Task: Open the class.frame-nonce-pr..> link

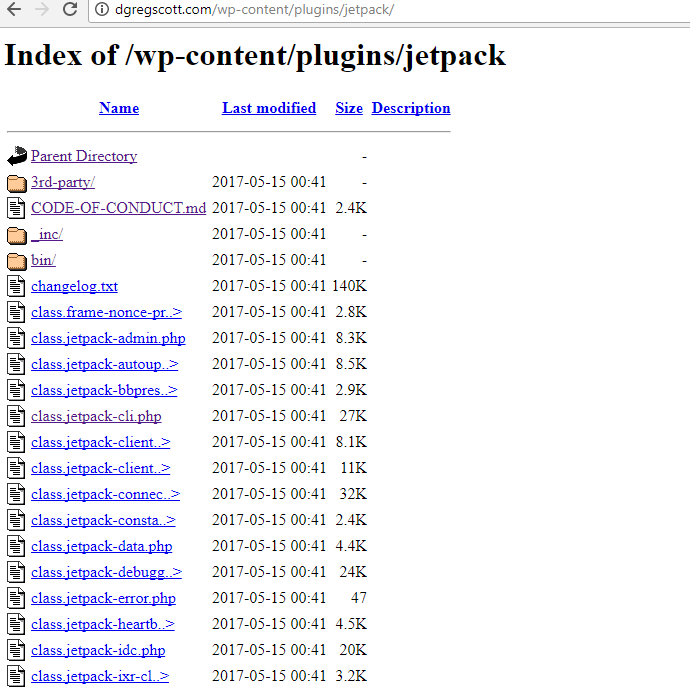Action: point(106,312)
